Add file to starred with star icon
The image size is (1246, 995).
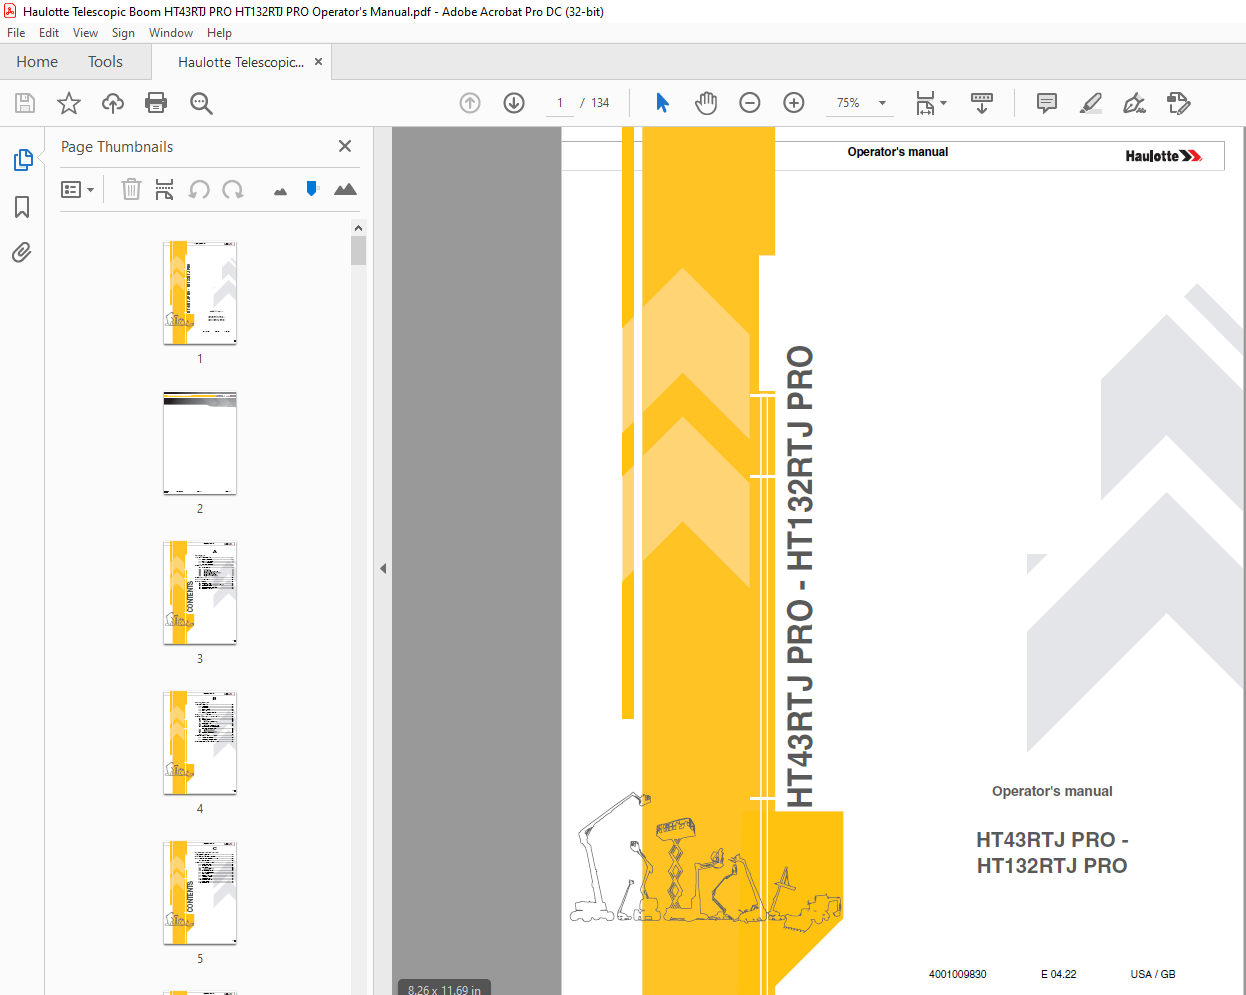tap(69, 103)
